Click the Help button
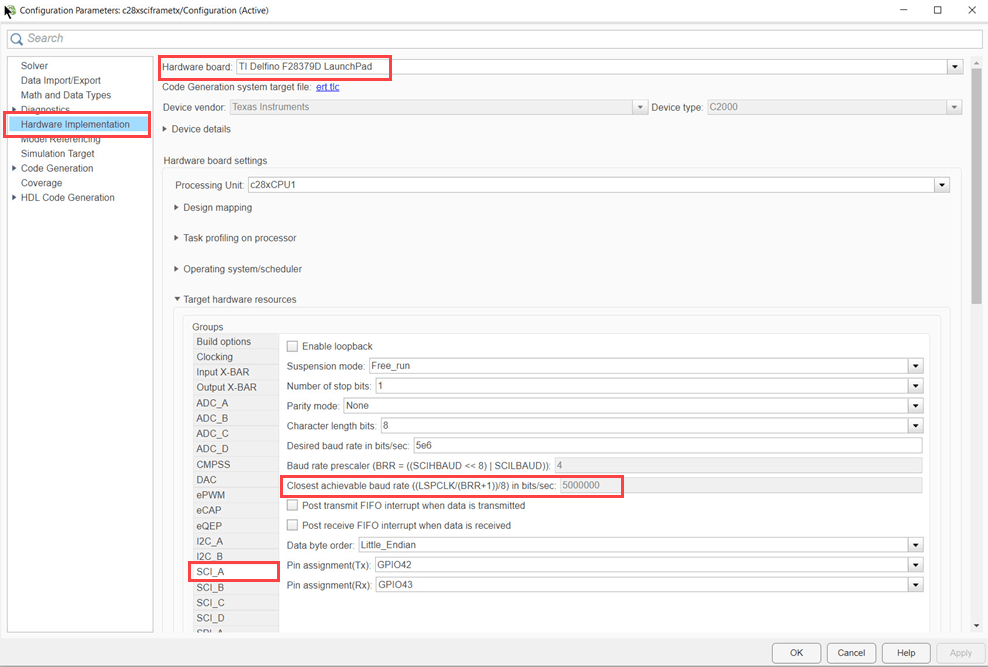 click(906, 653)
